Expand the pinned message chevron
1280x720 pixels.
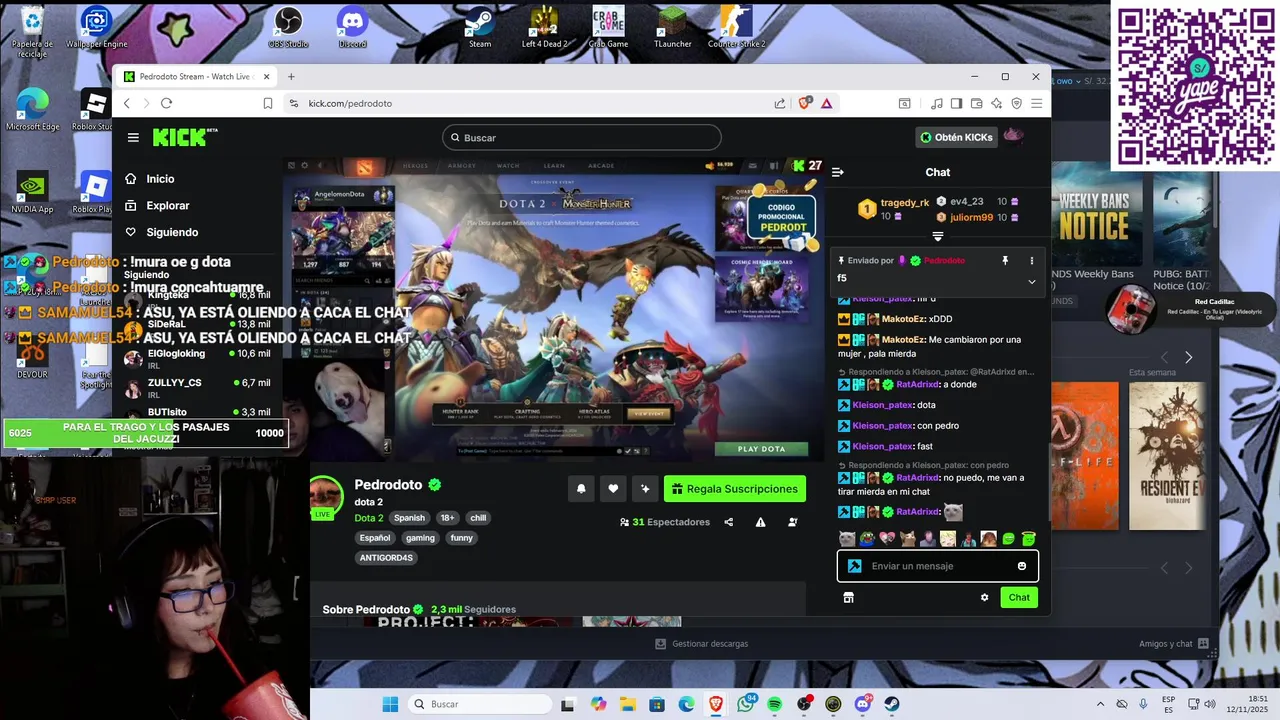tap(1032, 281)
